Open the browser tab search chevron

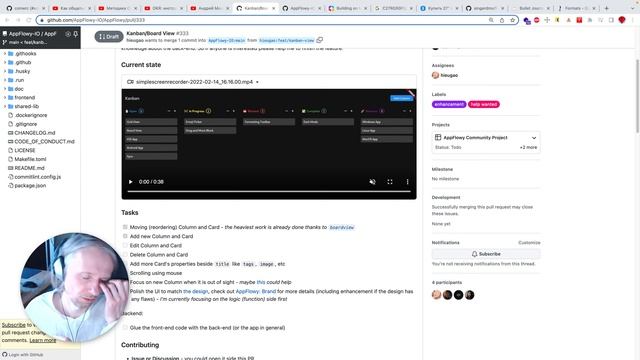pos(633,8)
